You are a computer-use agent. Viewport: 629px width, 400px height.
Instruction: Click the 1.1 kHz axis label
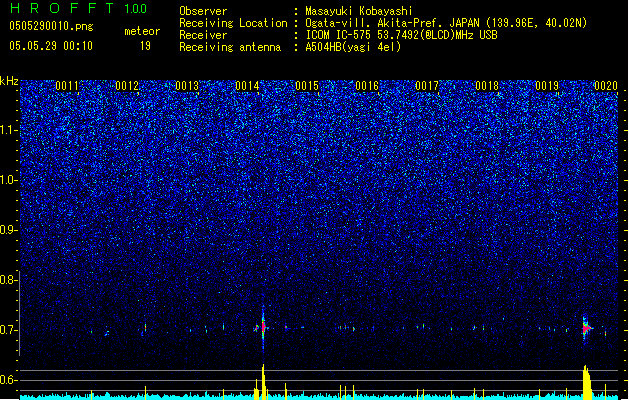click(x=8, y=130)
